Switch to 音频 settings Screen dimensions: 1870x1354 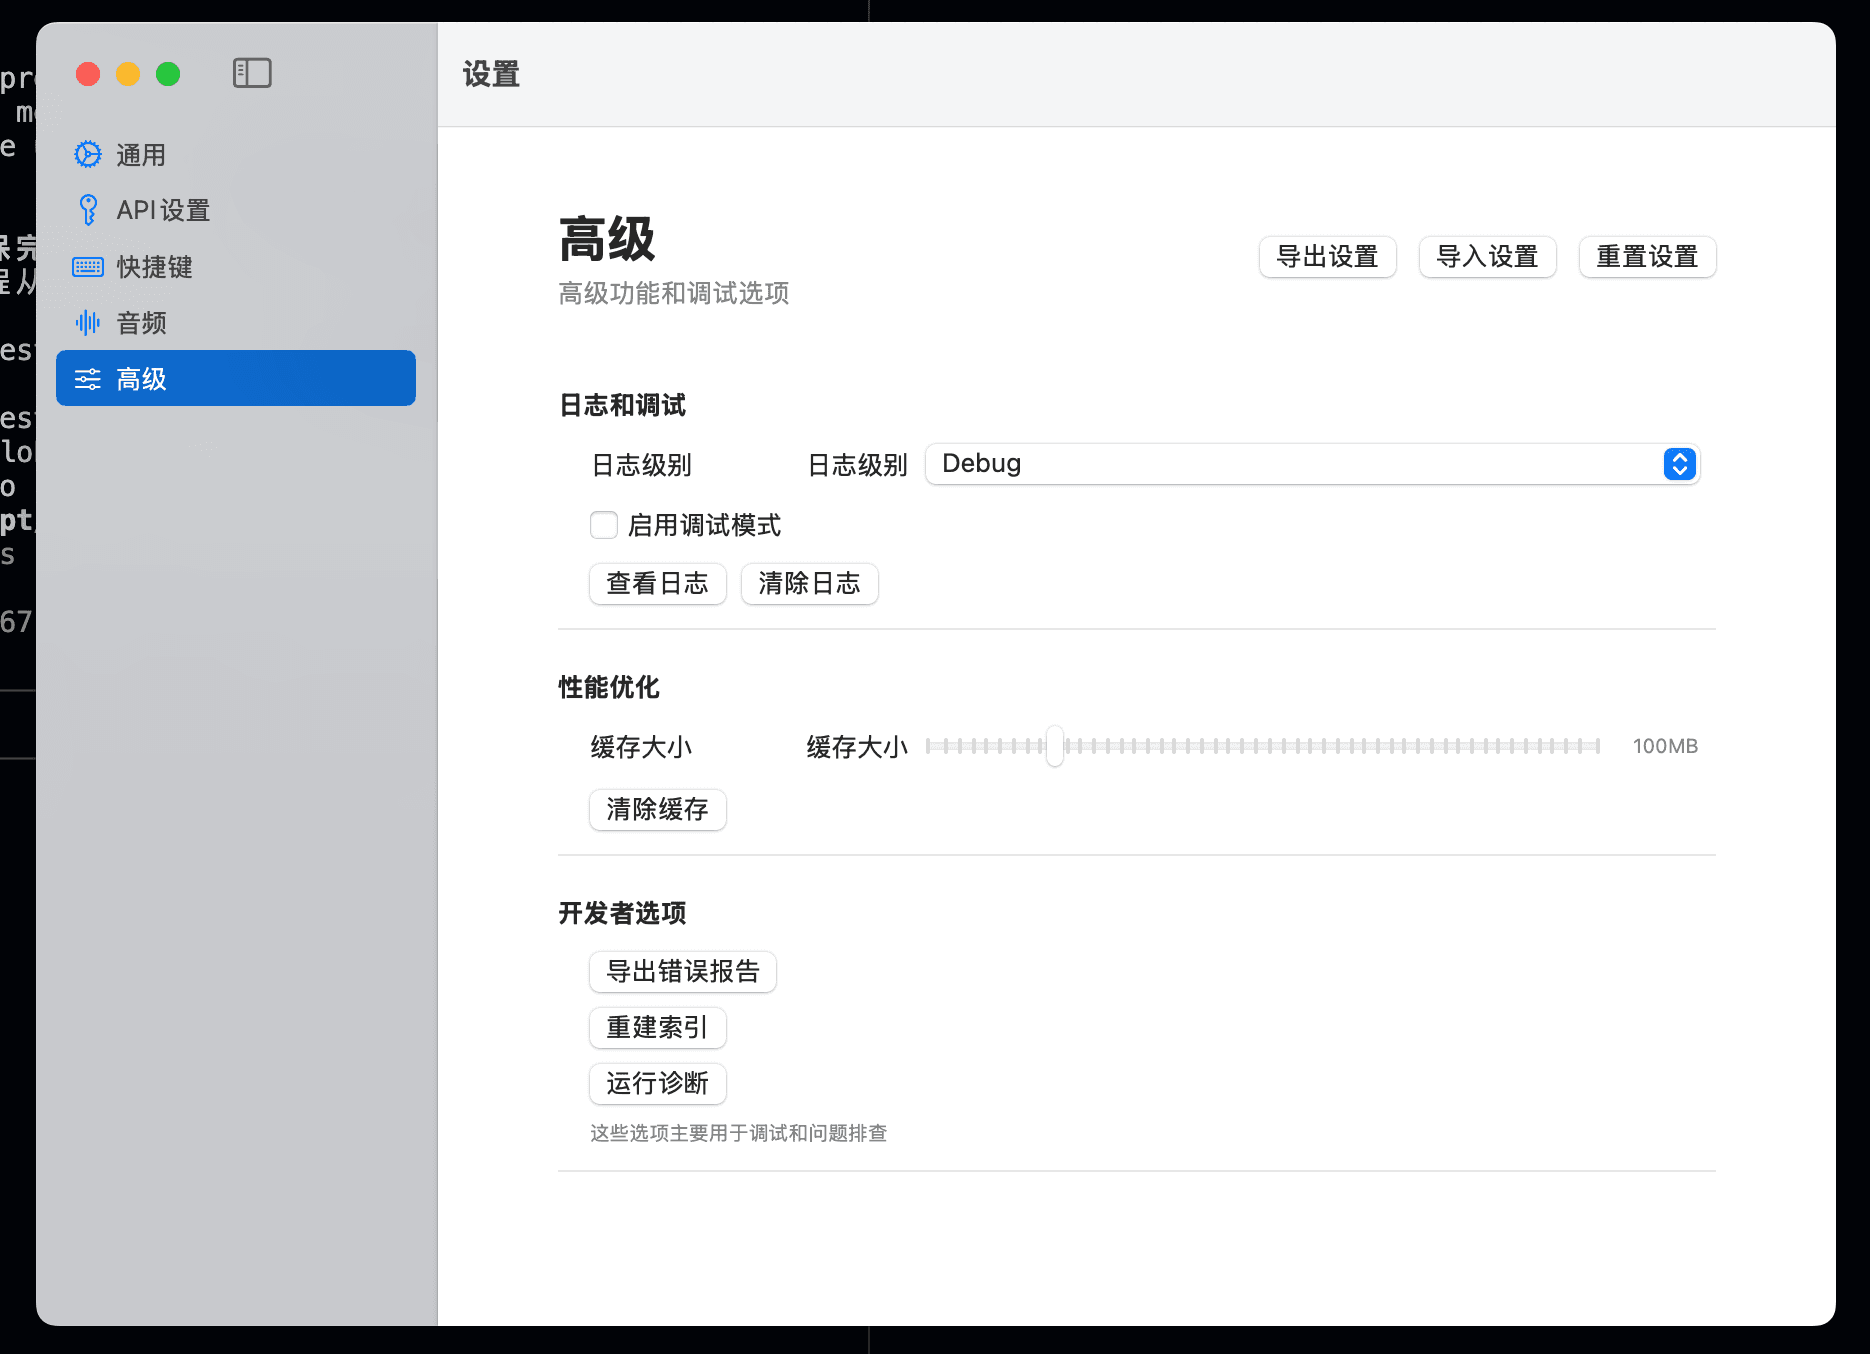[x=236, y=322]
